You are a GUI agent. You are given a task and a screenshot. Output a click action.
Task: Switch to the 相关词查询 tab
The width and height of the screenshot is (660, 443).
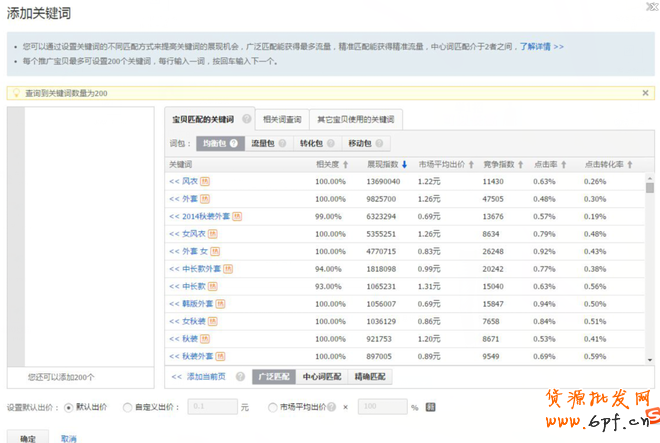281,119
